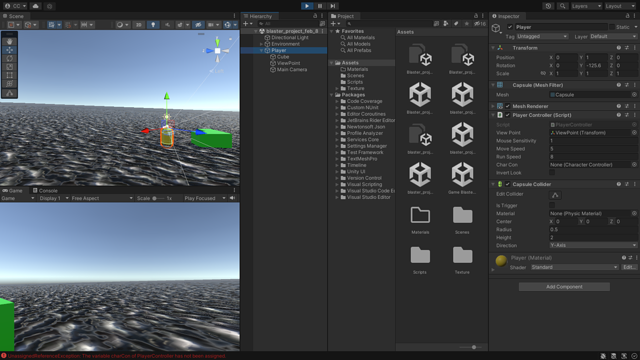
Task: Open the Unity Cloud icon
Action: tap(36, 6)
